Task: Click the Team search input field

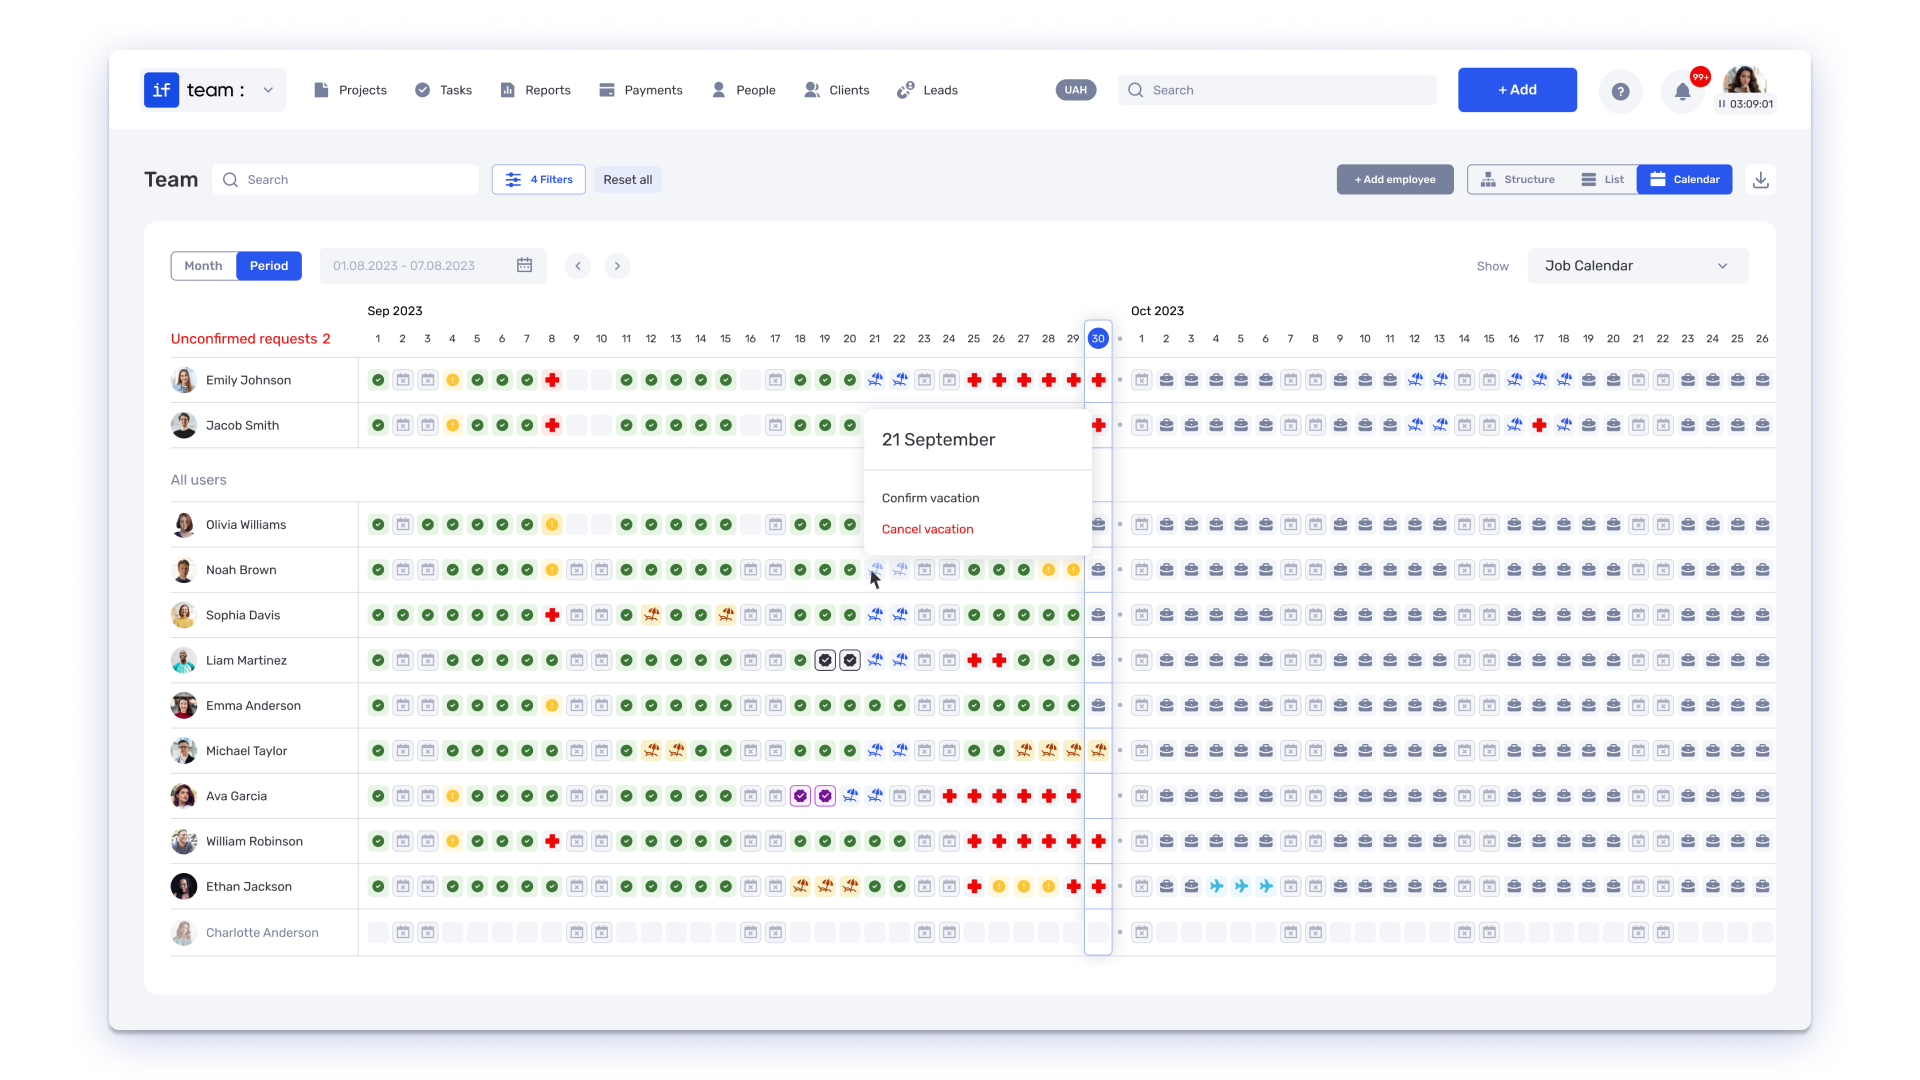Action: click(345, 180)
